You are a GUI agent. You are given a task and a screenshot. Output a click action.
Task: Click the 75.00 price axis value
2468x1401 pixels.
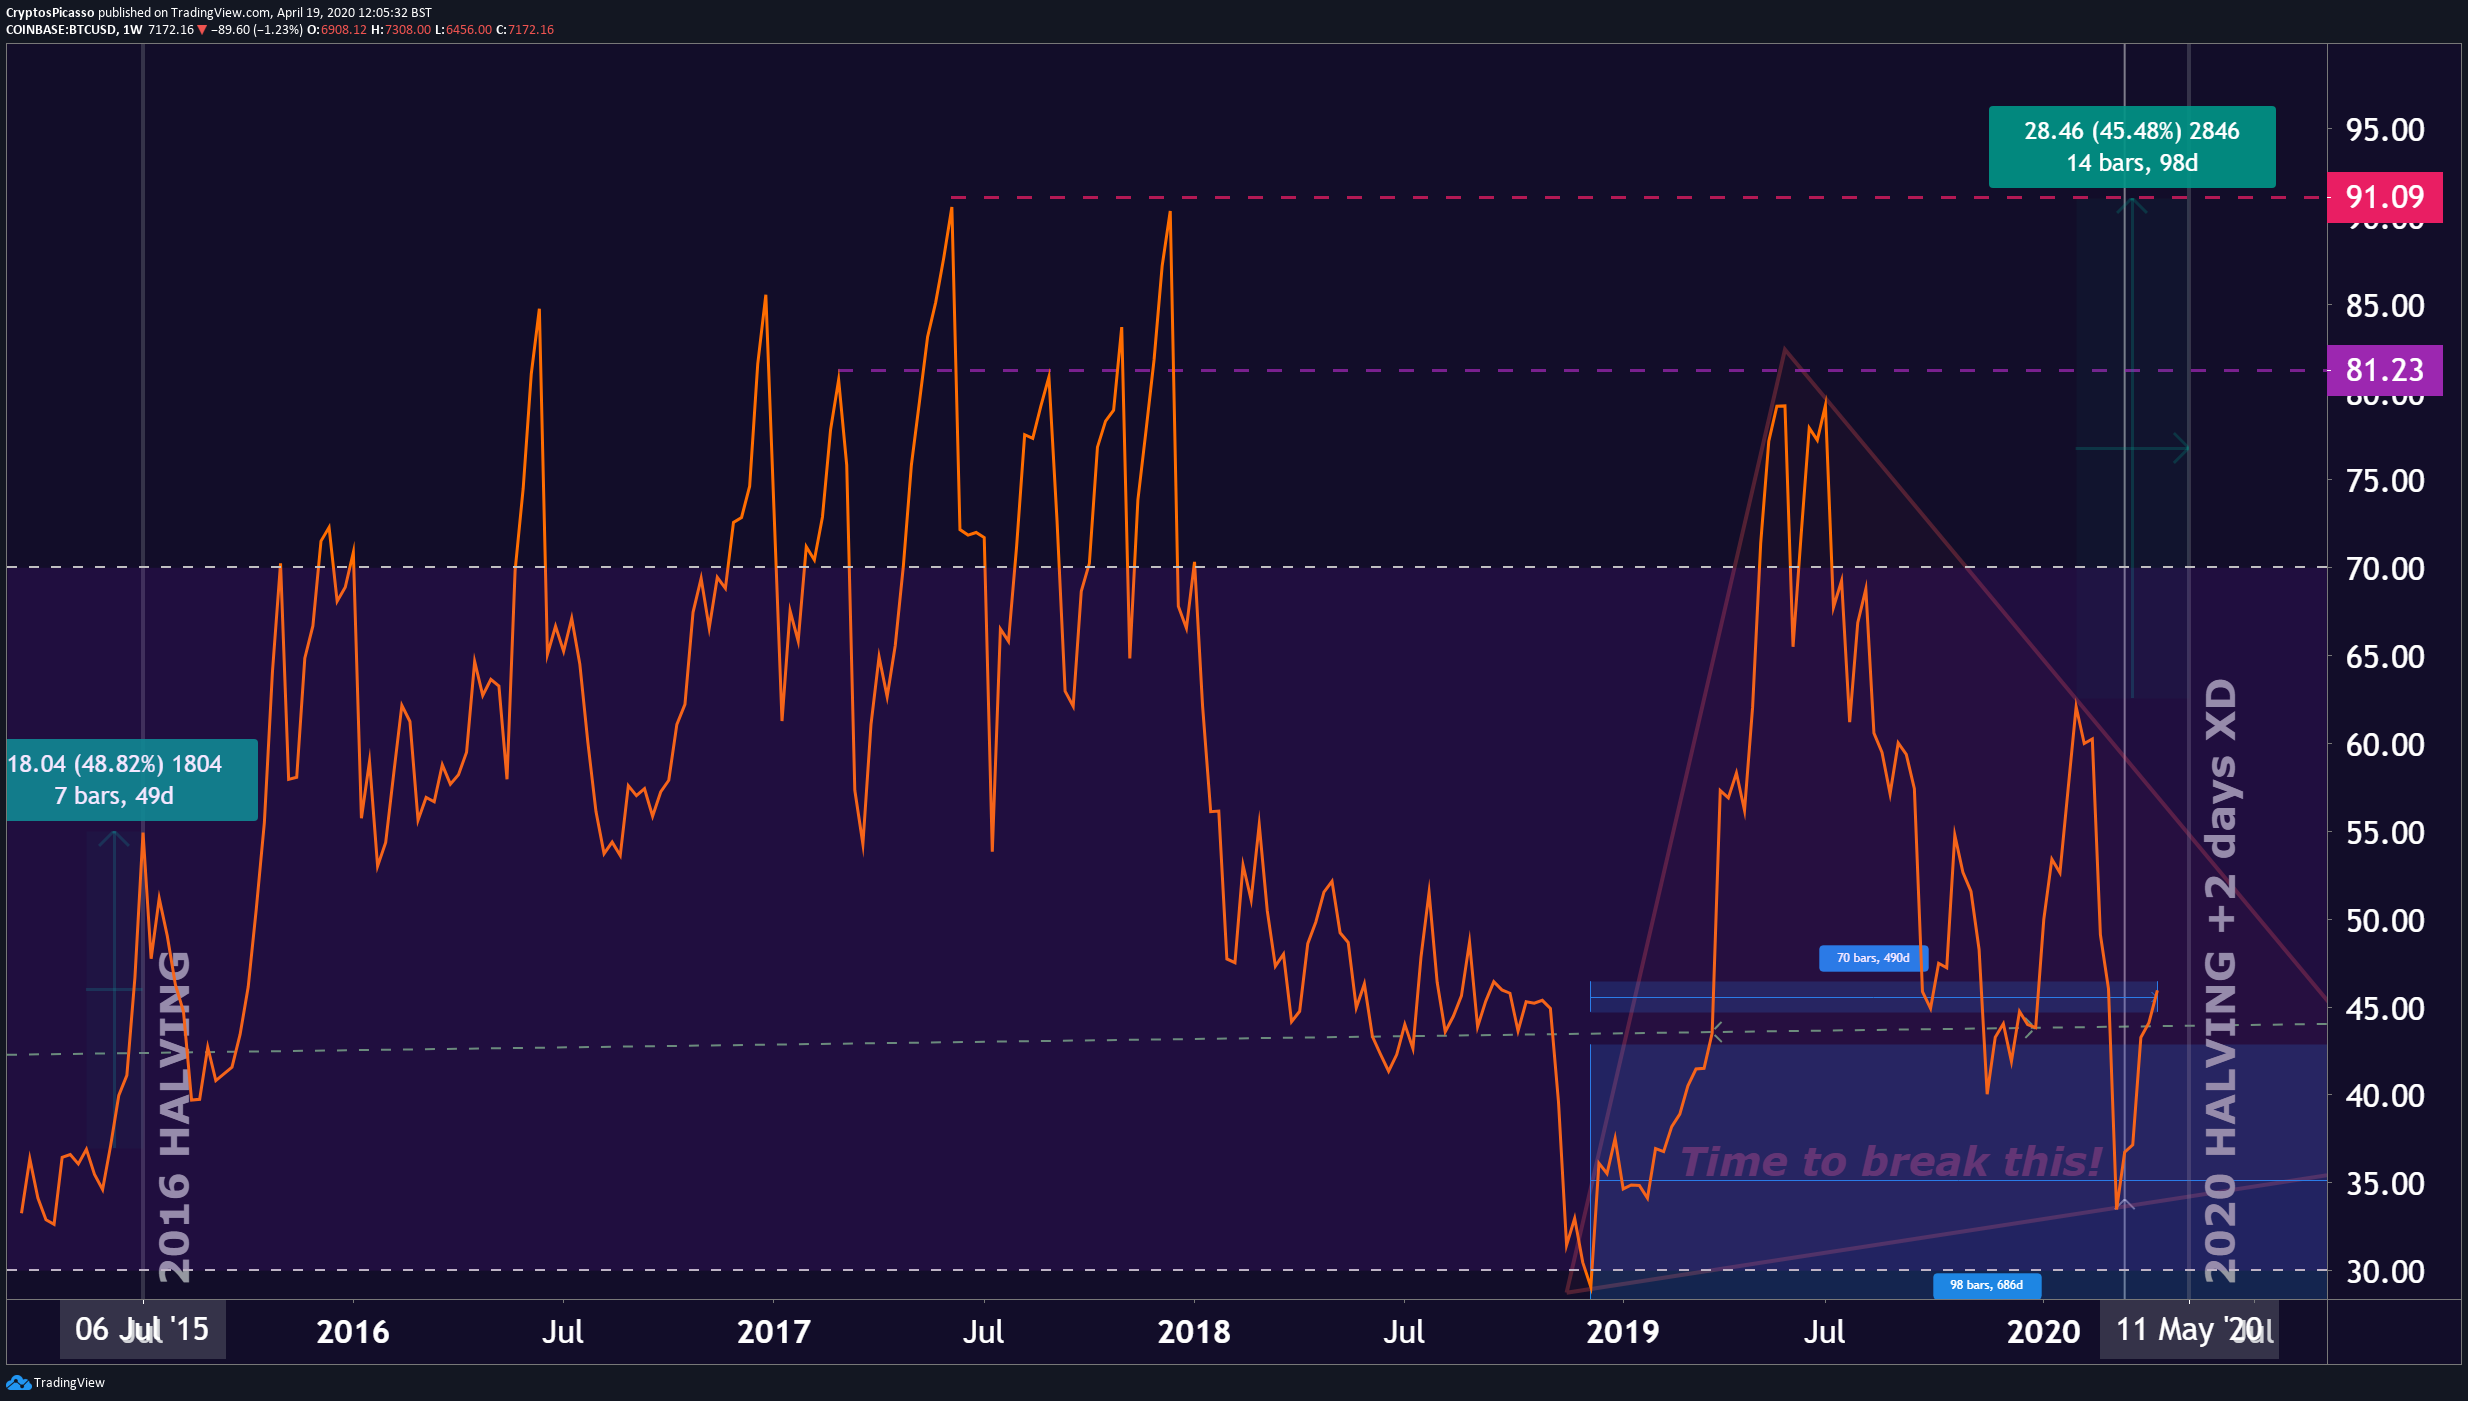point(2385,480)
